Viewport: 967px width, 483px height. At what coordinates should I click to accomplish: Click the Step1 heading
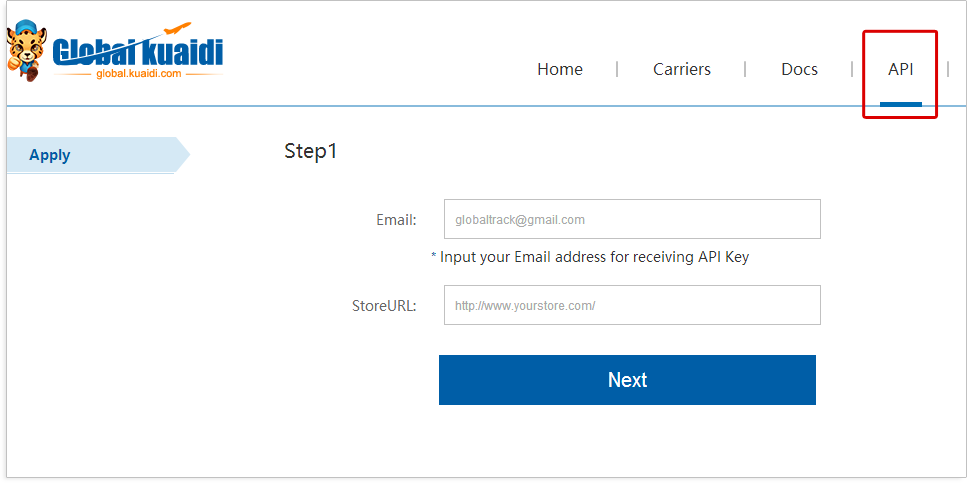click(311, 151)
